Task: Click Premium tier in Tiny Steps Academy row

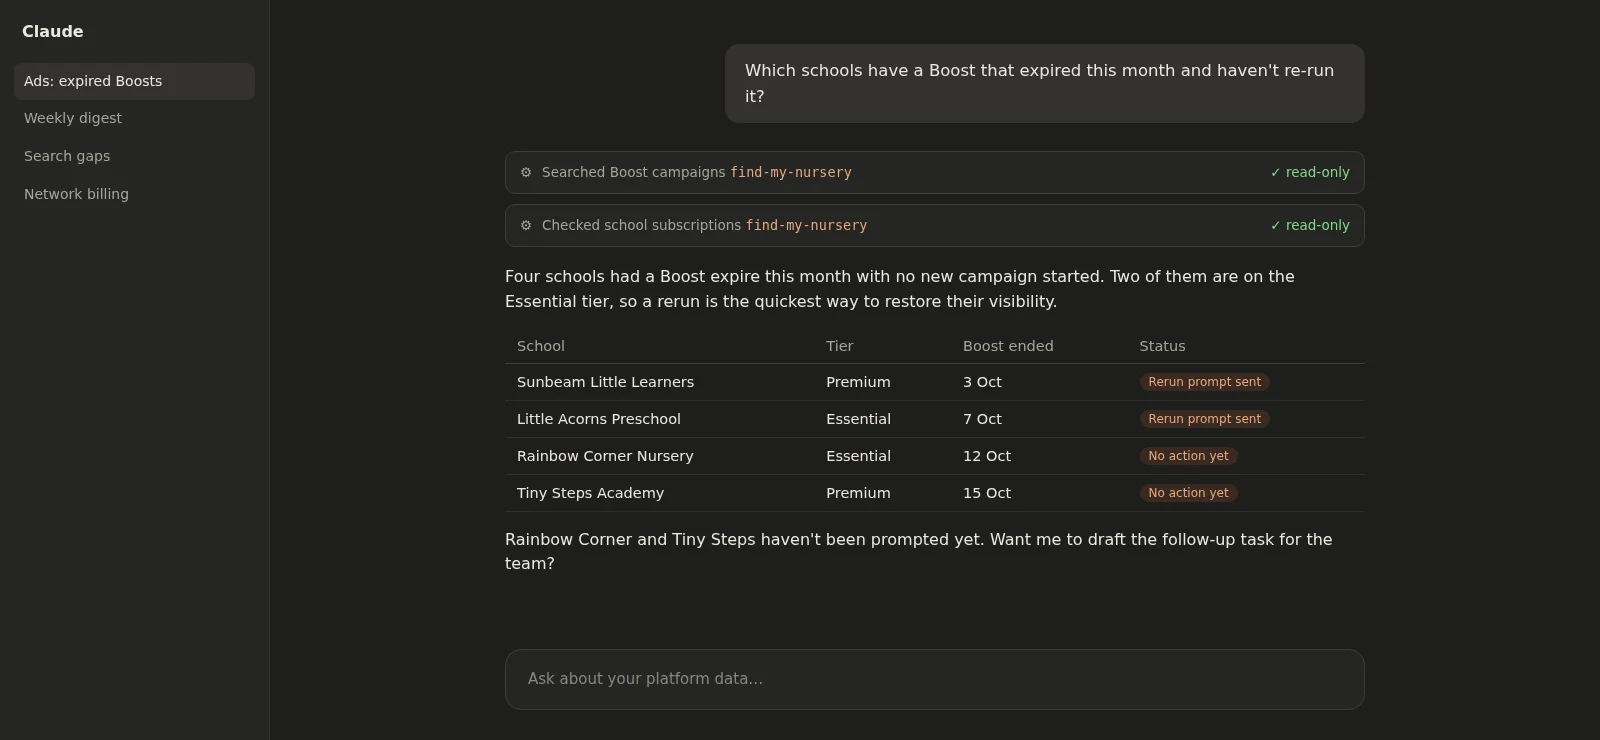Action: (858, 493)
